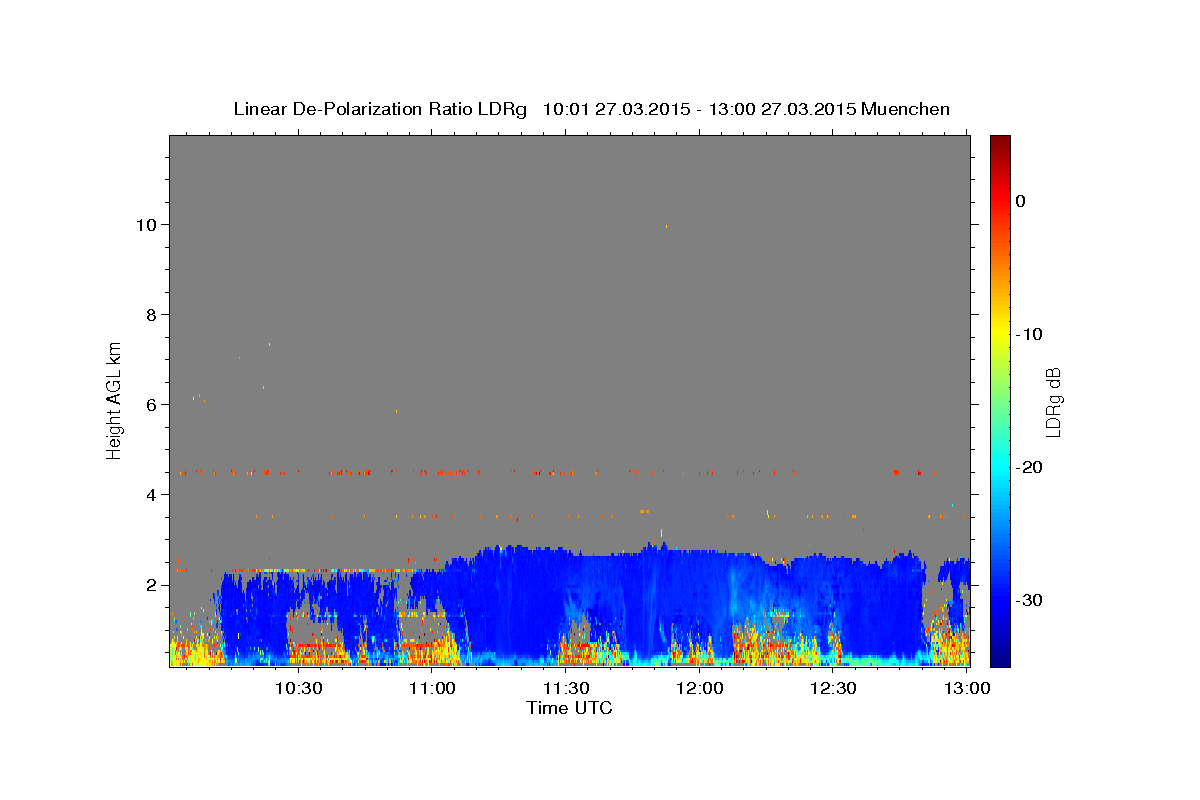Click the colorbar value '-10'
The width and height of the screenshot is (1200, 800).
point(1029,334)
